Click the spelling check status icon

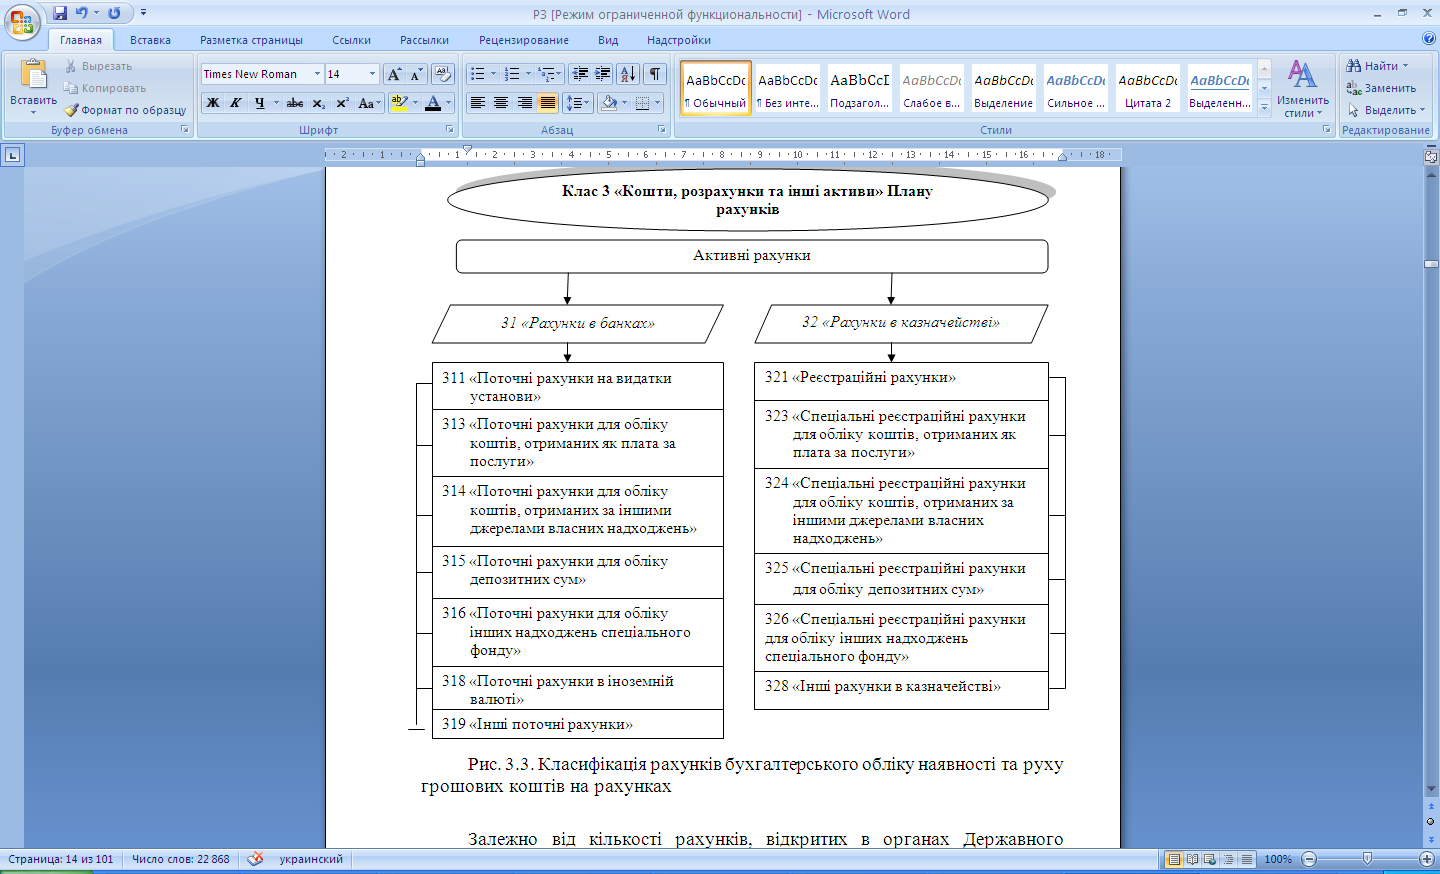tap(255, 859)
